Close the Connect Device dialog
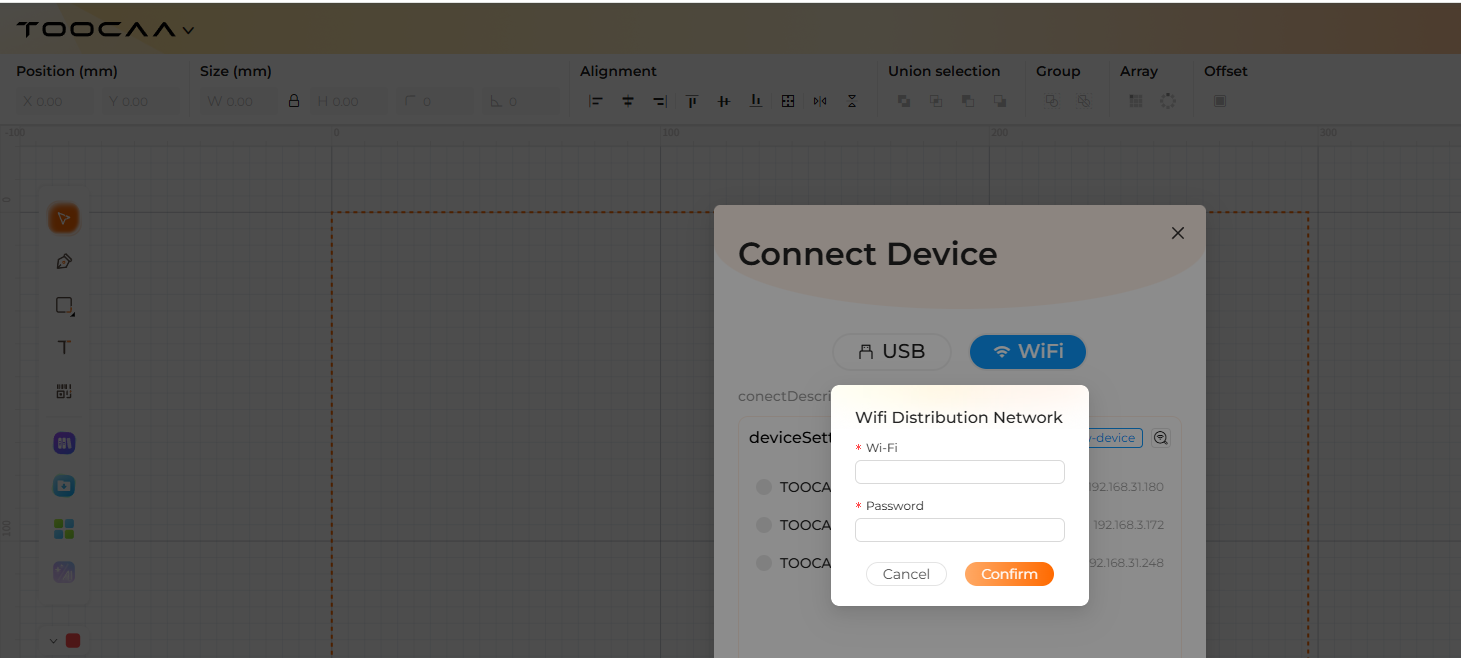The height and width of the screenshot is (658, 1461). (1177, 233)
